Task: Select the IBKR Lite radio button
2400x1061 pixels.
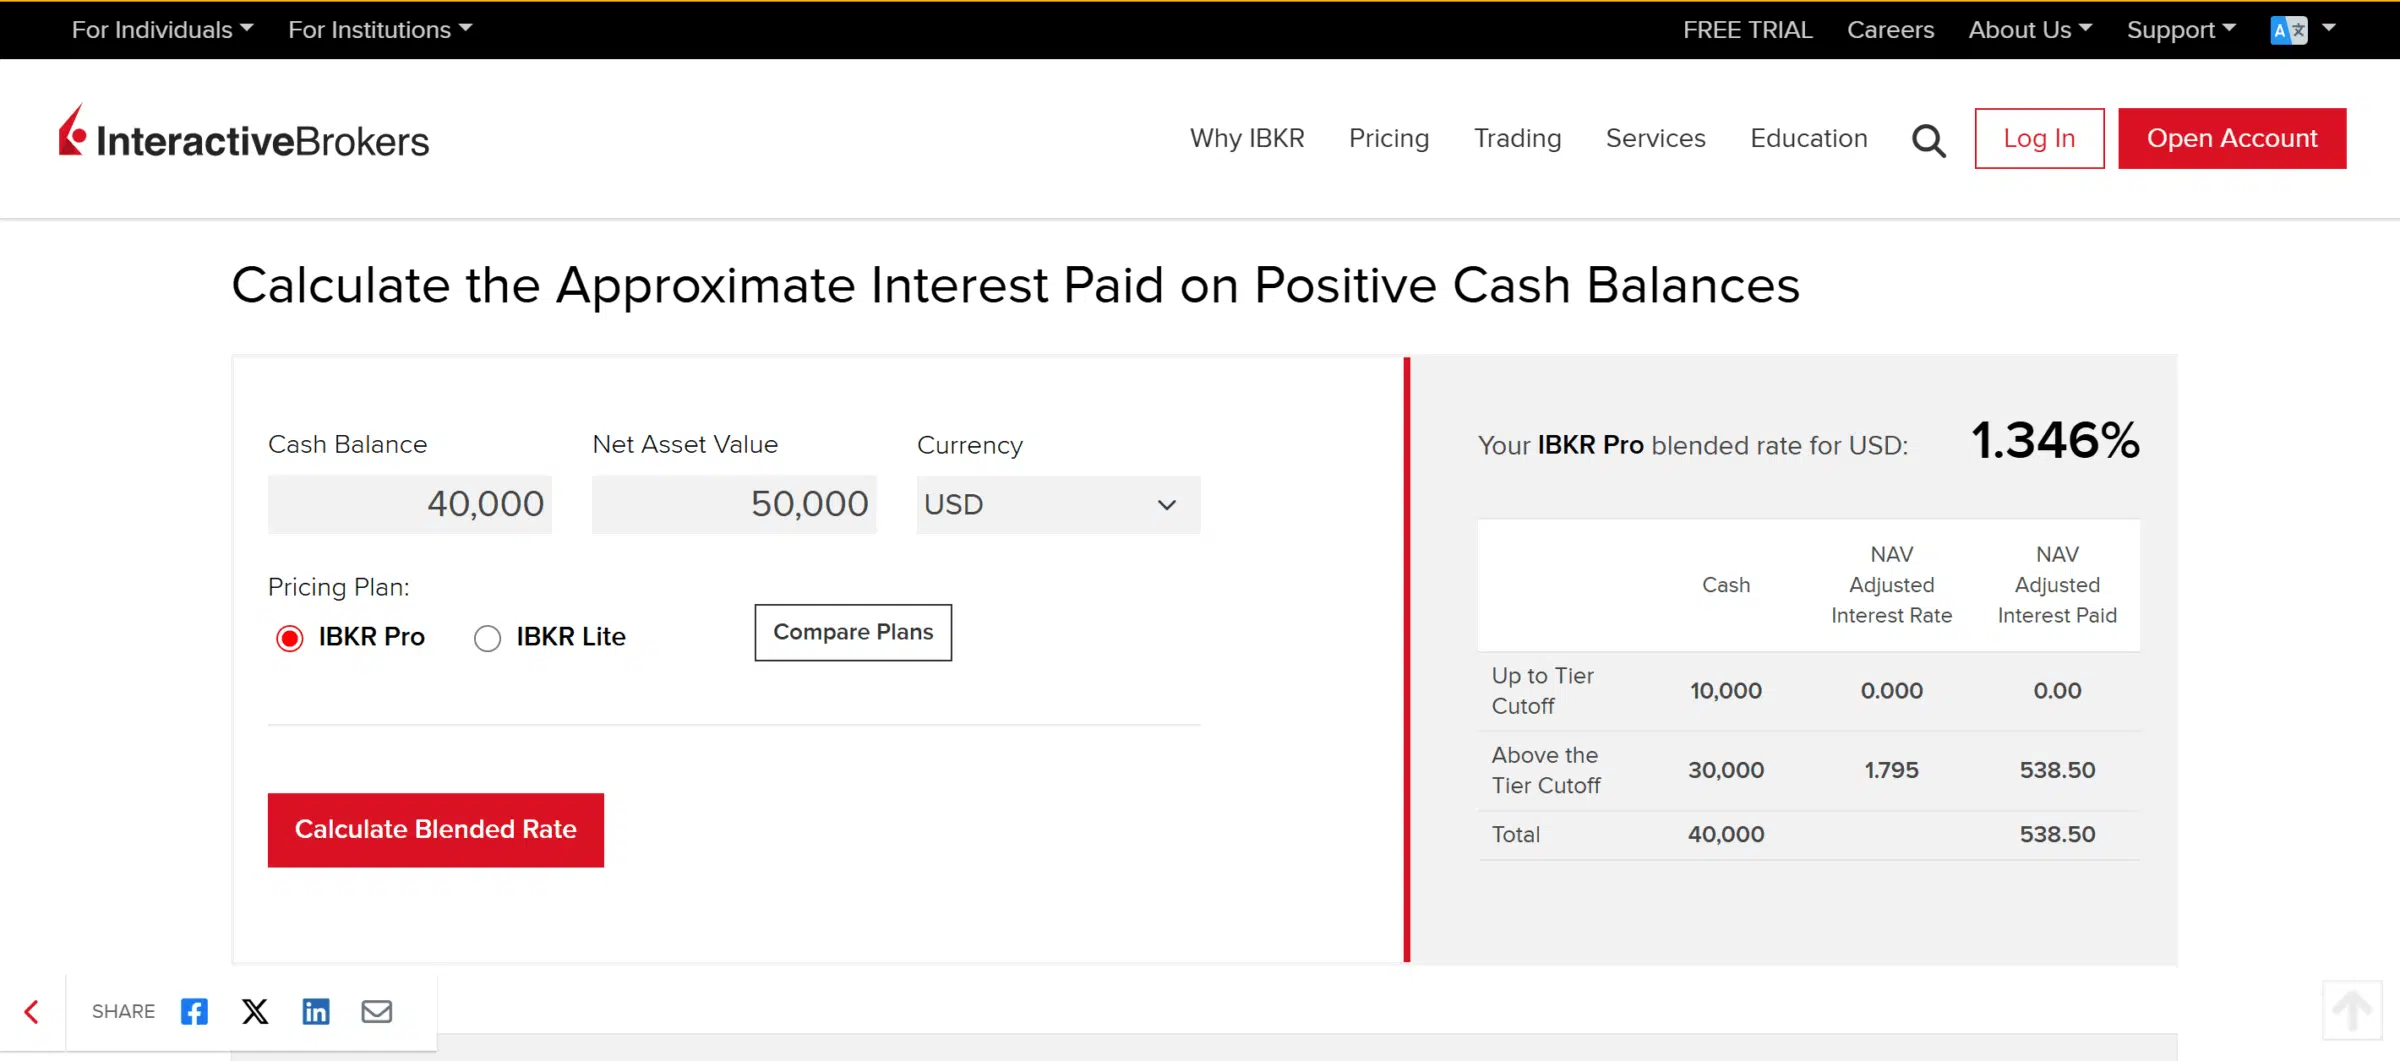Action: point(487,638)
